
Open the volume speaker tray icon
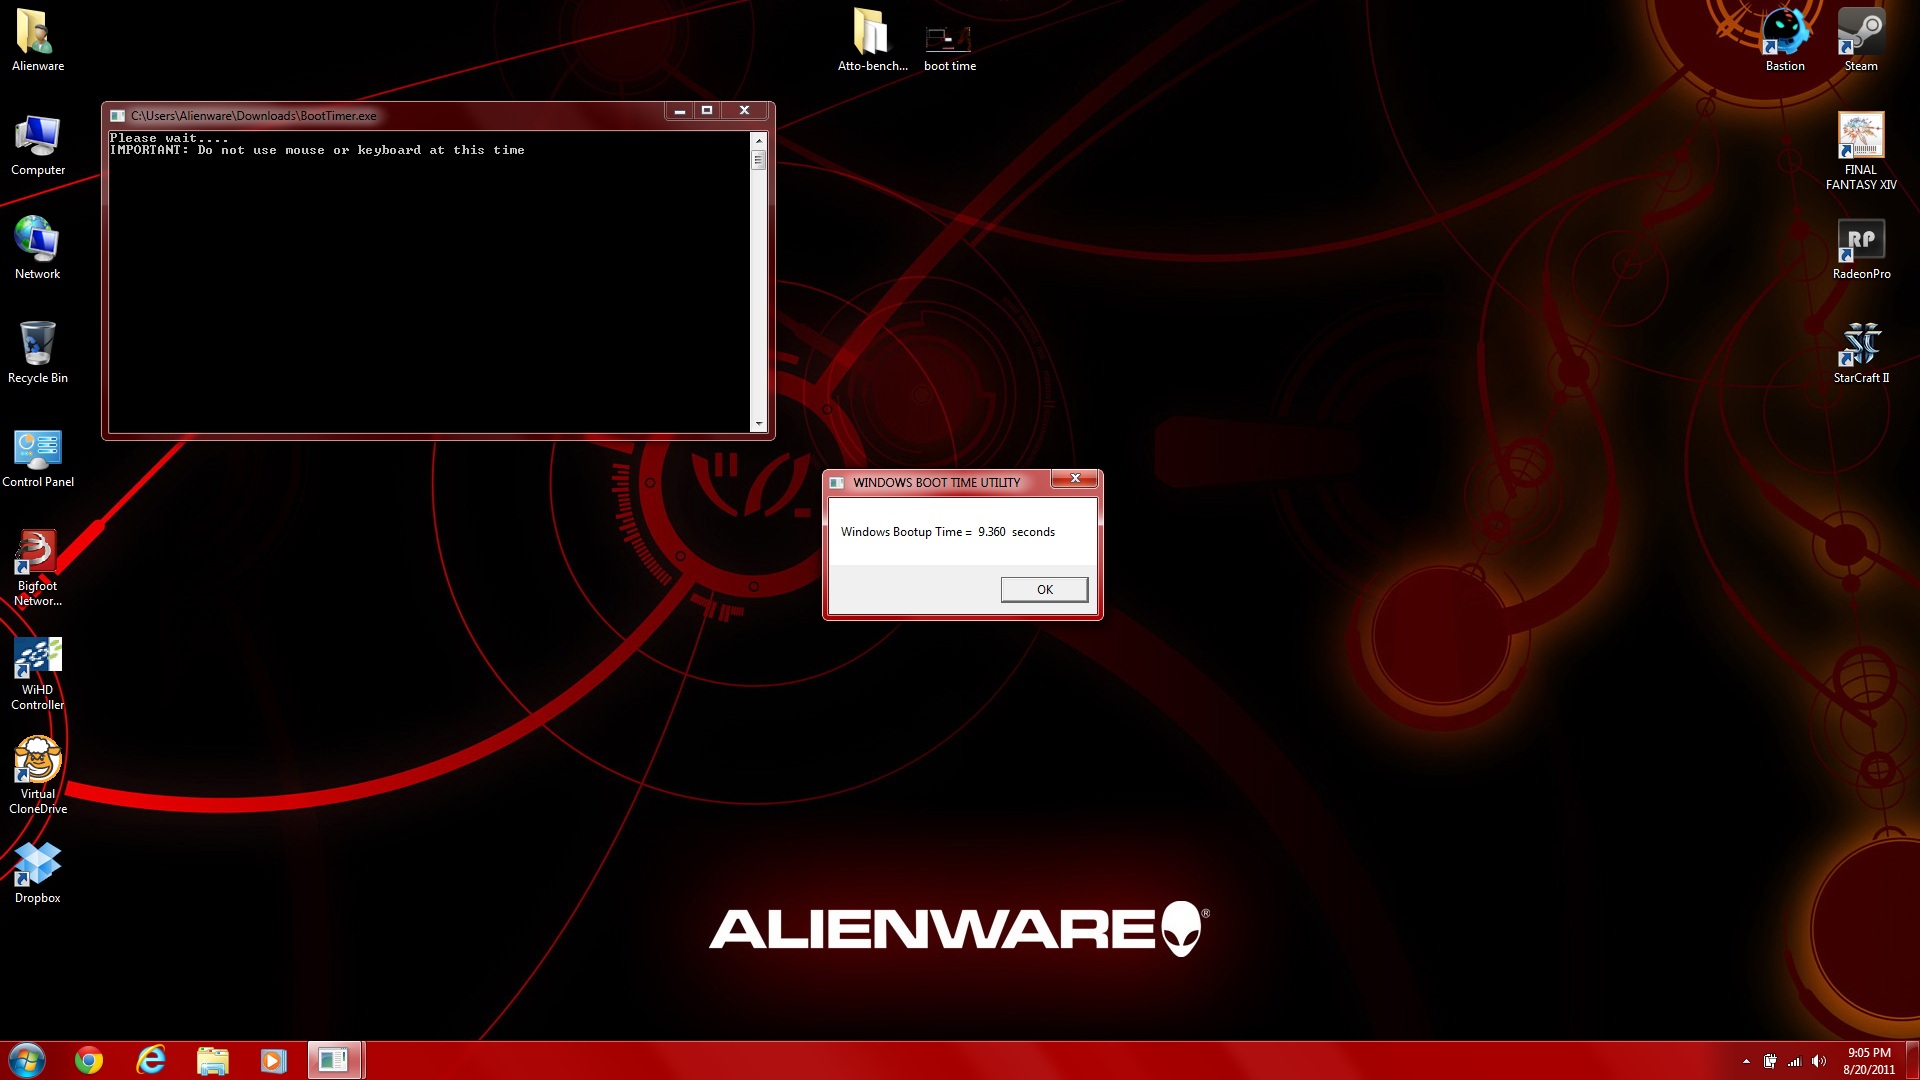[x=1819, y=1062]
